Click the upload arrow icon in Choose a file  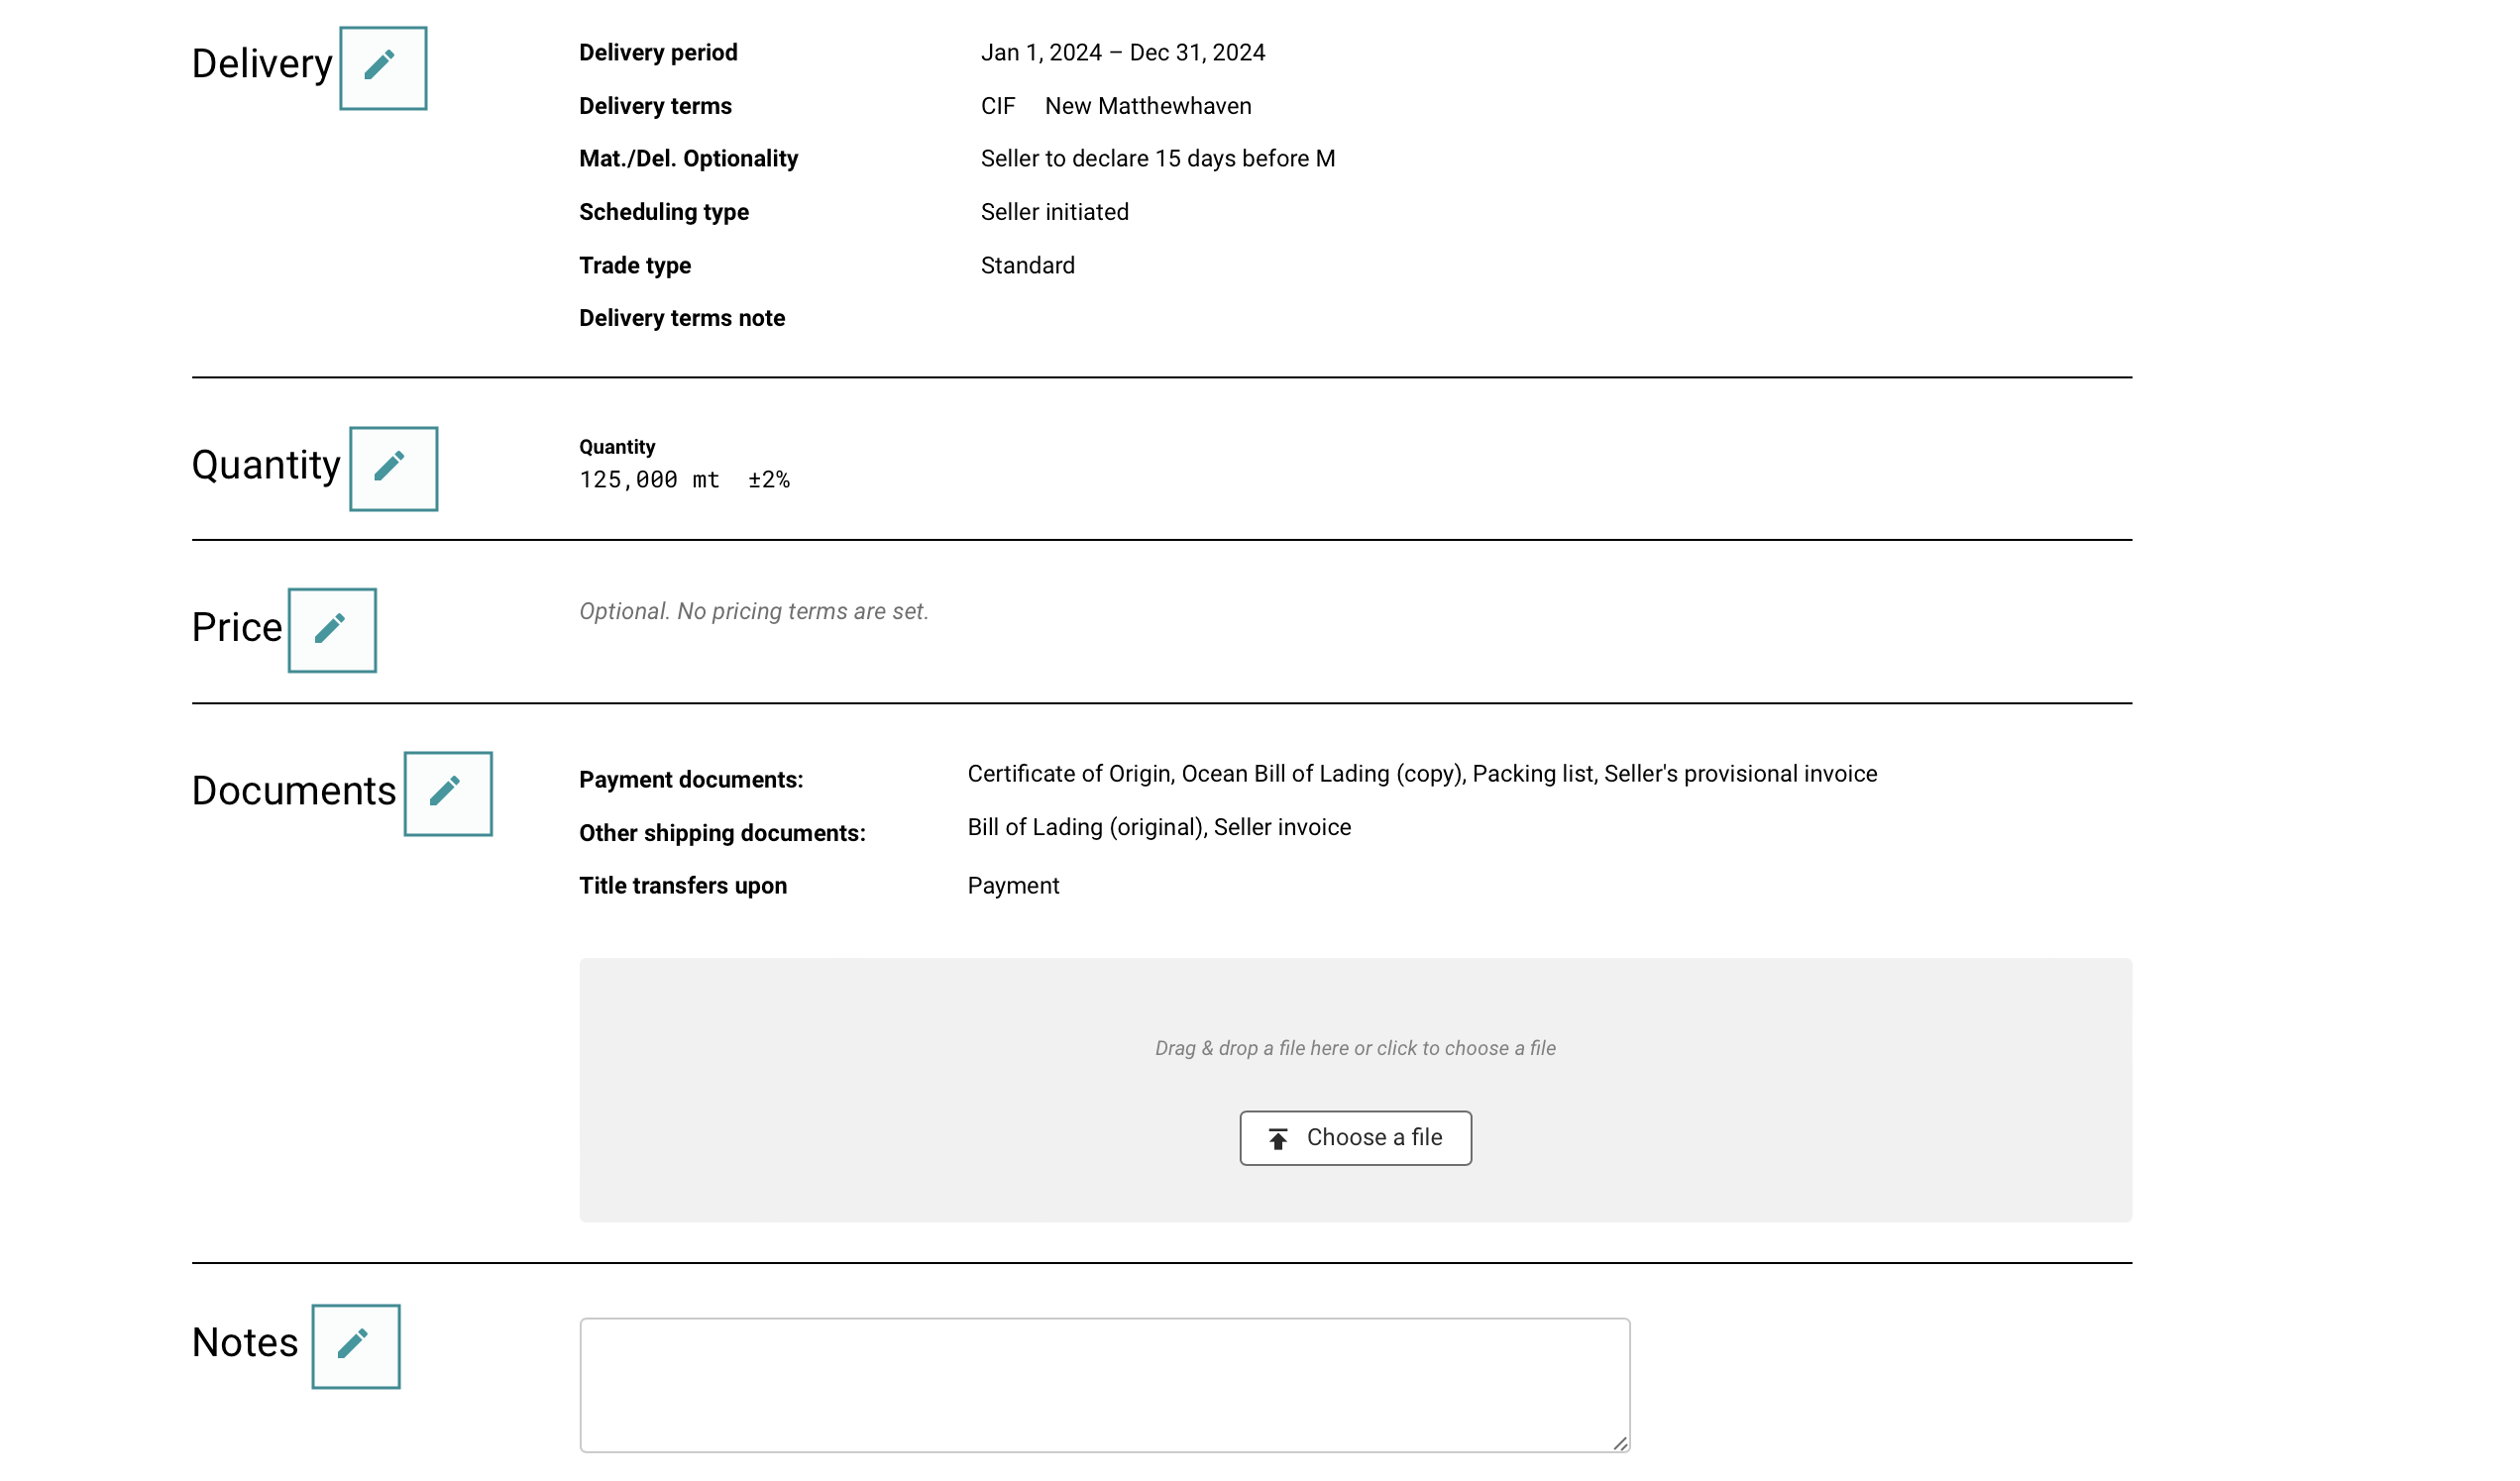[x=1278, y=1139]
